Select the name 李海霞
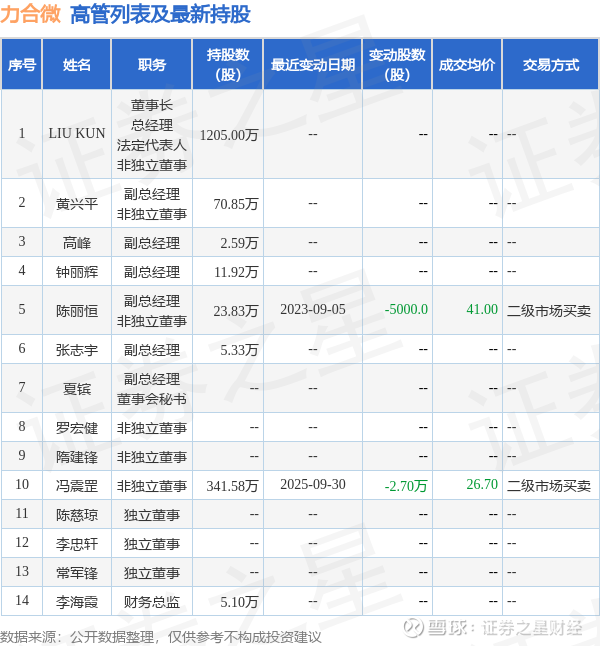The image size is (600, 646). pyautogui.click(x=77, y=602)
